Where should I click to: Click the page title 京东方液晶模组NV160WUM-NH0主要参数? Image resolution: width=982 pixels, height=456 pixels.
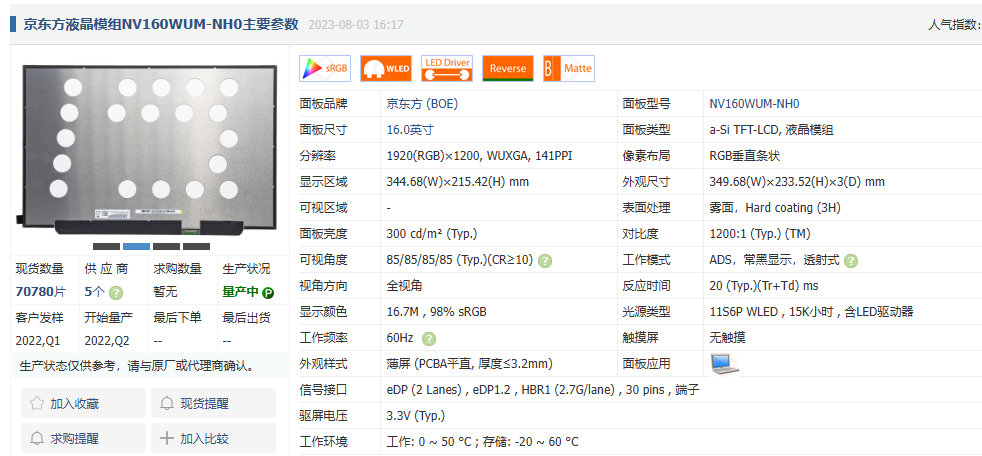click(x=161, y=24)
